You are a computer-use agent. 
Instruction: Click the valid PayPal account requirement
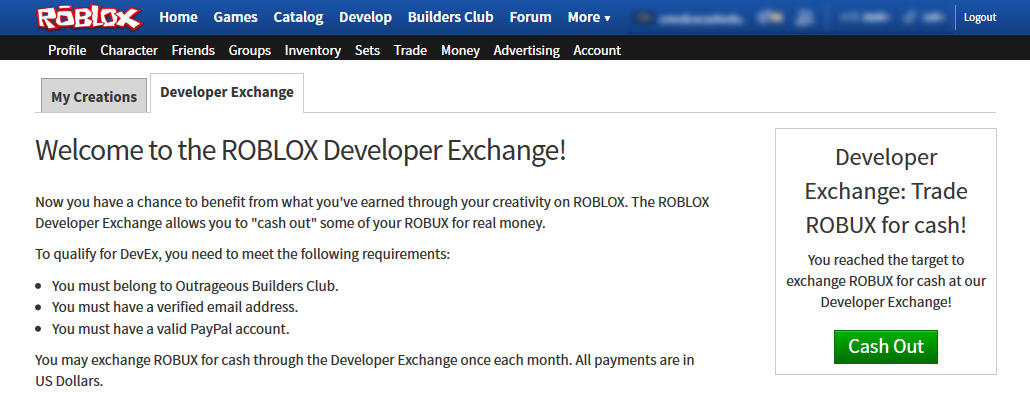coord(170,329)
